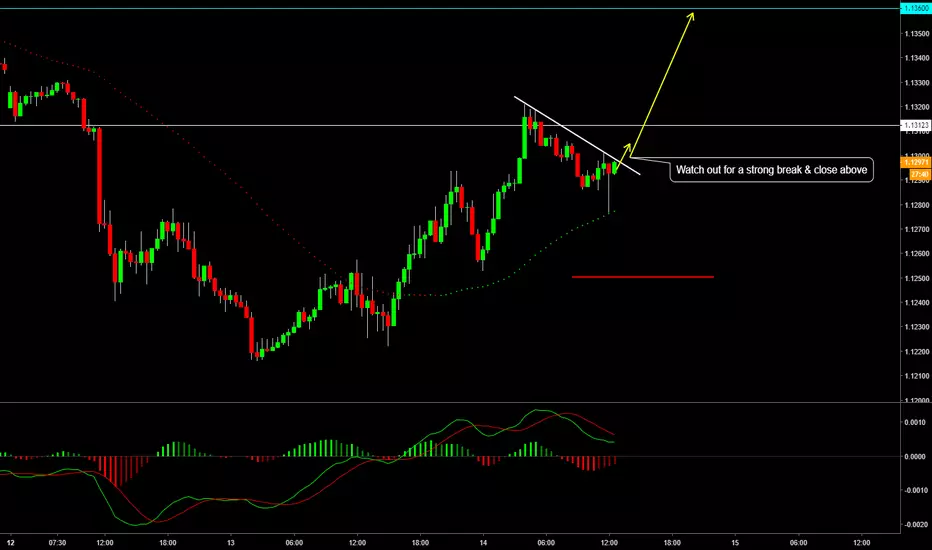Screen dimensions: 932x550
Task: Select the white 1.13123 horizontal line price tag
Action: click(916, 125)
